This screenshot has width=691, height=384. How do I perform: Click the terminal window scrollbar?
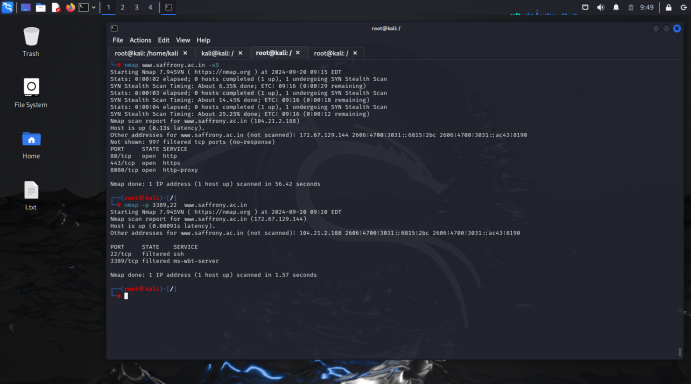click(680, 352)
